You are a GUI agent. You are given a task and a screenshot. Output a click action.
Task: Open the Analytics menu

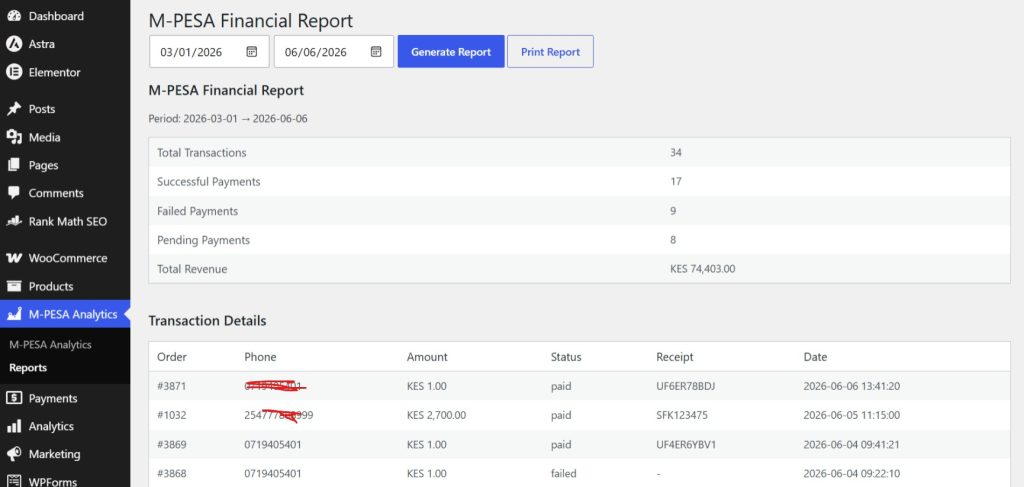[x=51, y=426]
